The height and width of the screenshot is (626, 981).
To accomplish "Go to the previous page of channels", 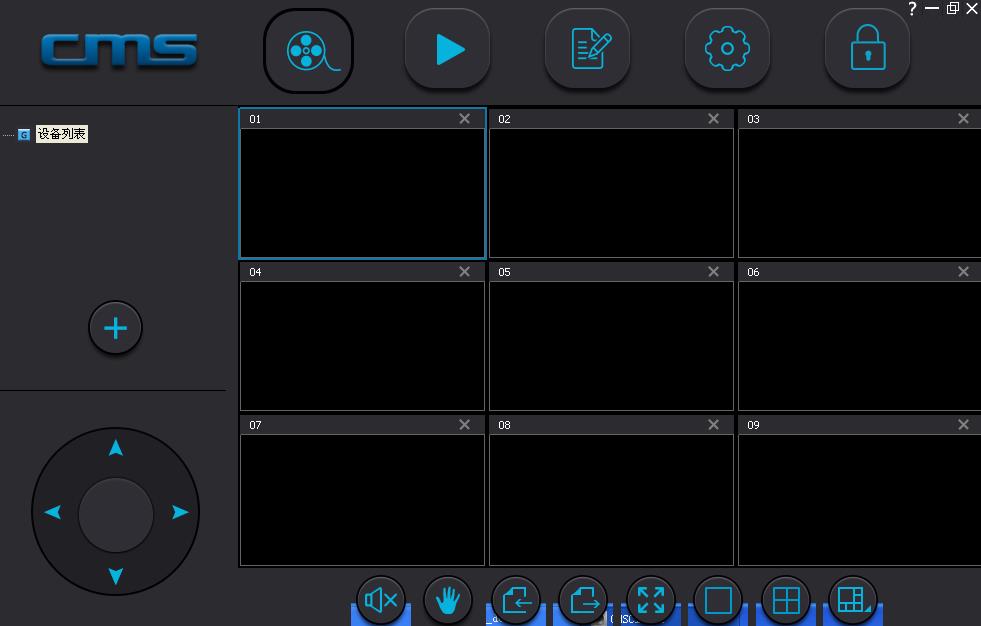I will (x=516, y=600).
